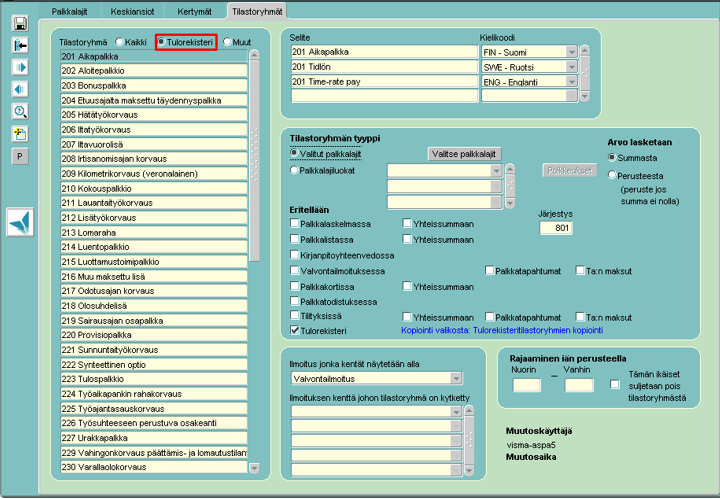Screen dimensions: 720x499
Task: Select row 227 Urakkapalkka
Action: pos(154,437)
